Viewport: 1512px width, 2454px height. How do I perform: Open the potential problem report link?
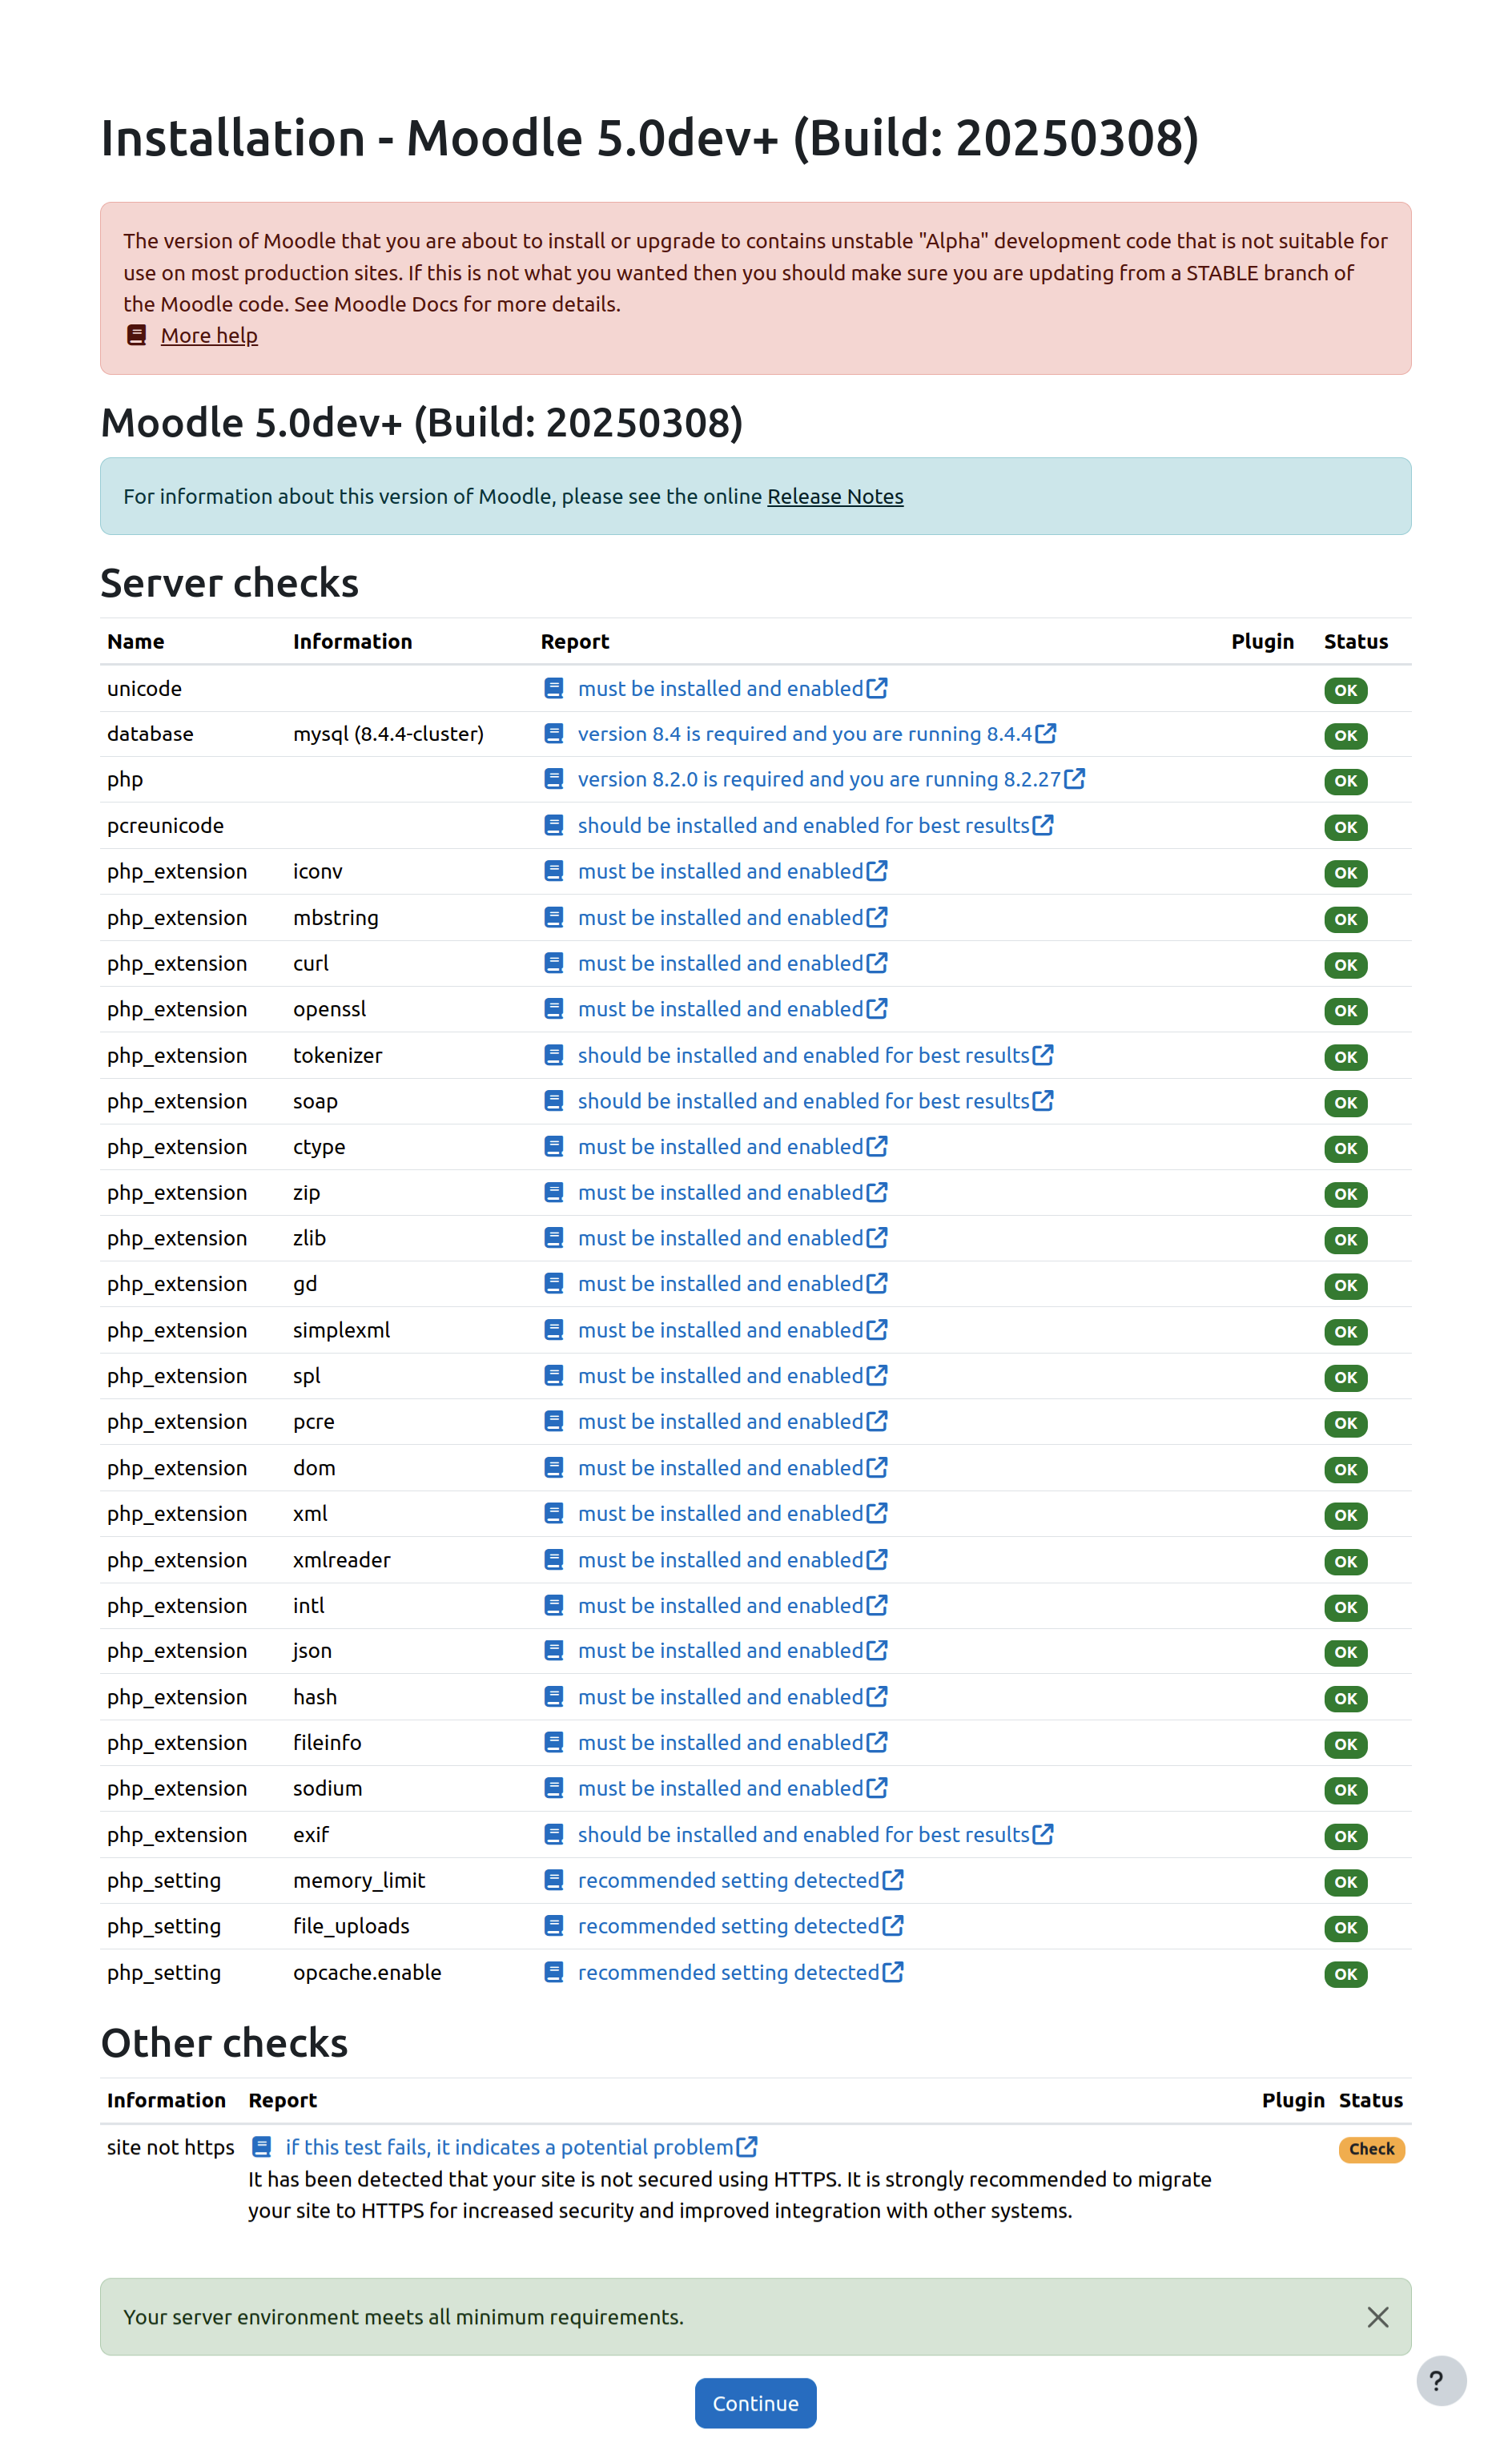pyautogui.click(x=521, y=2147)
